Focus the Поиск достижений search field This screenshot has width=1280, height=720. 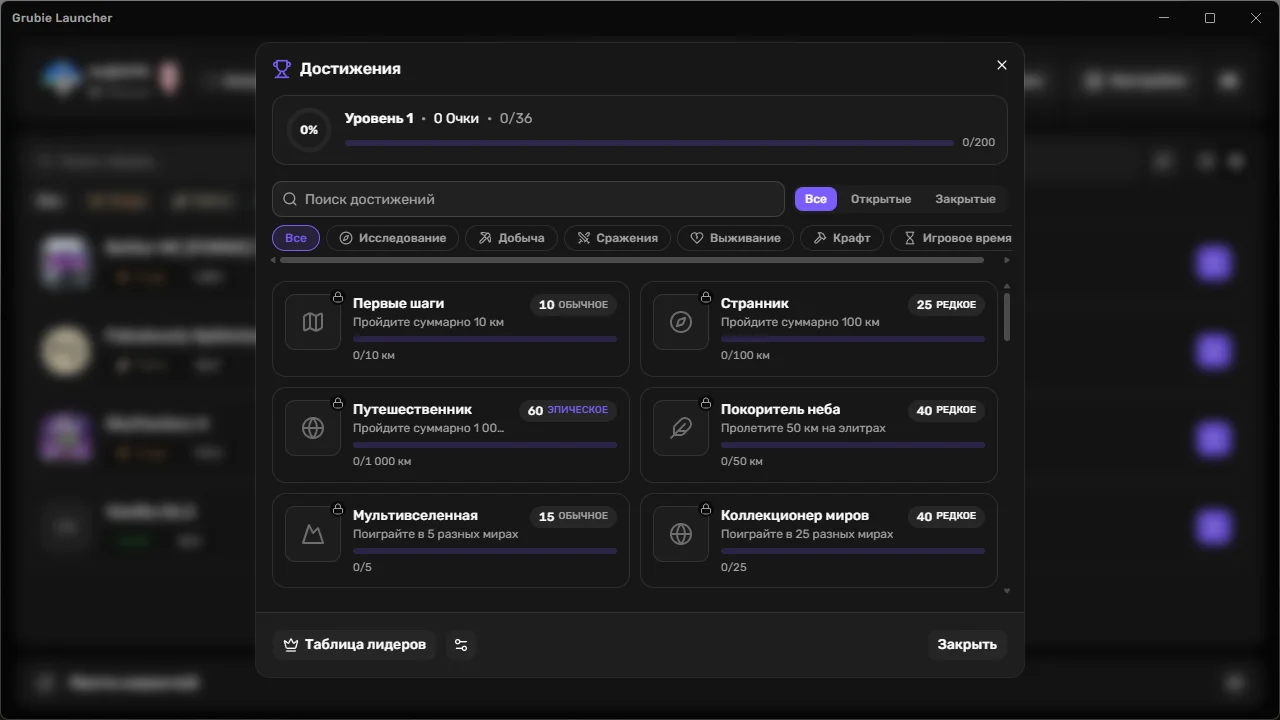coord(528,199)
